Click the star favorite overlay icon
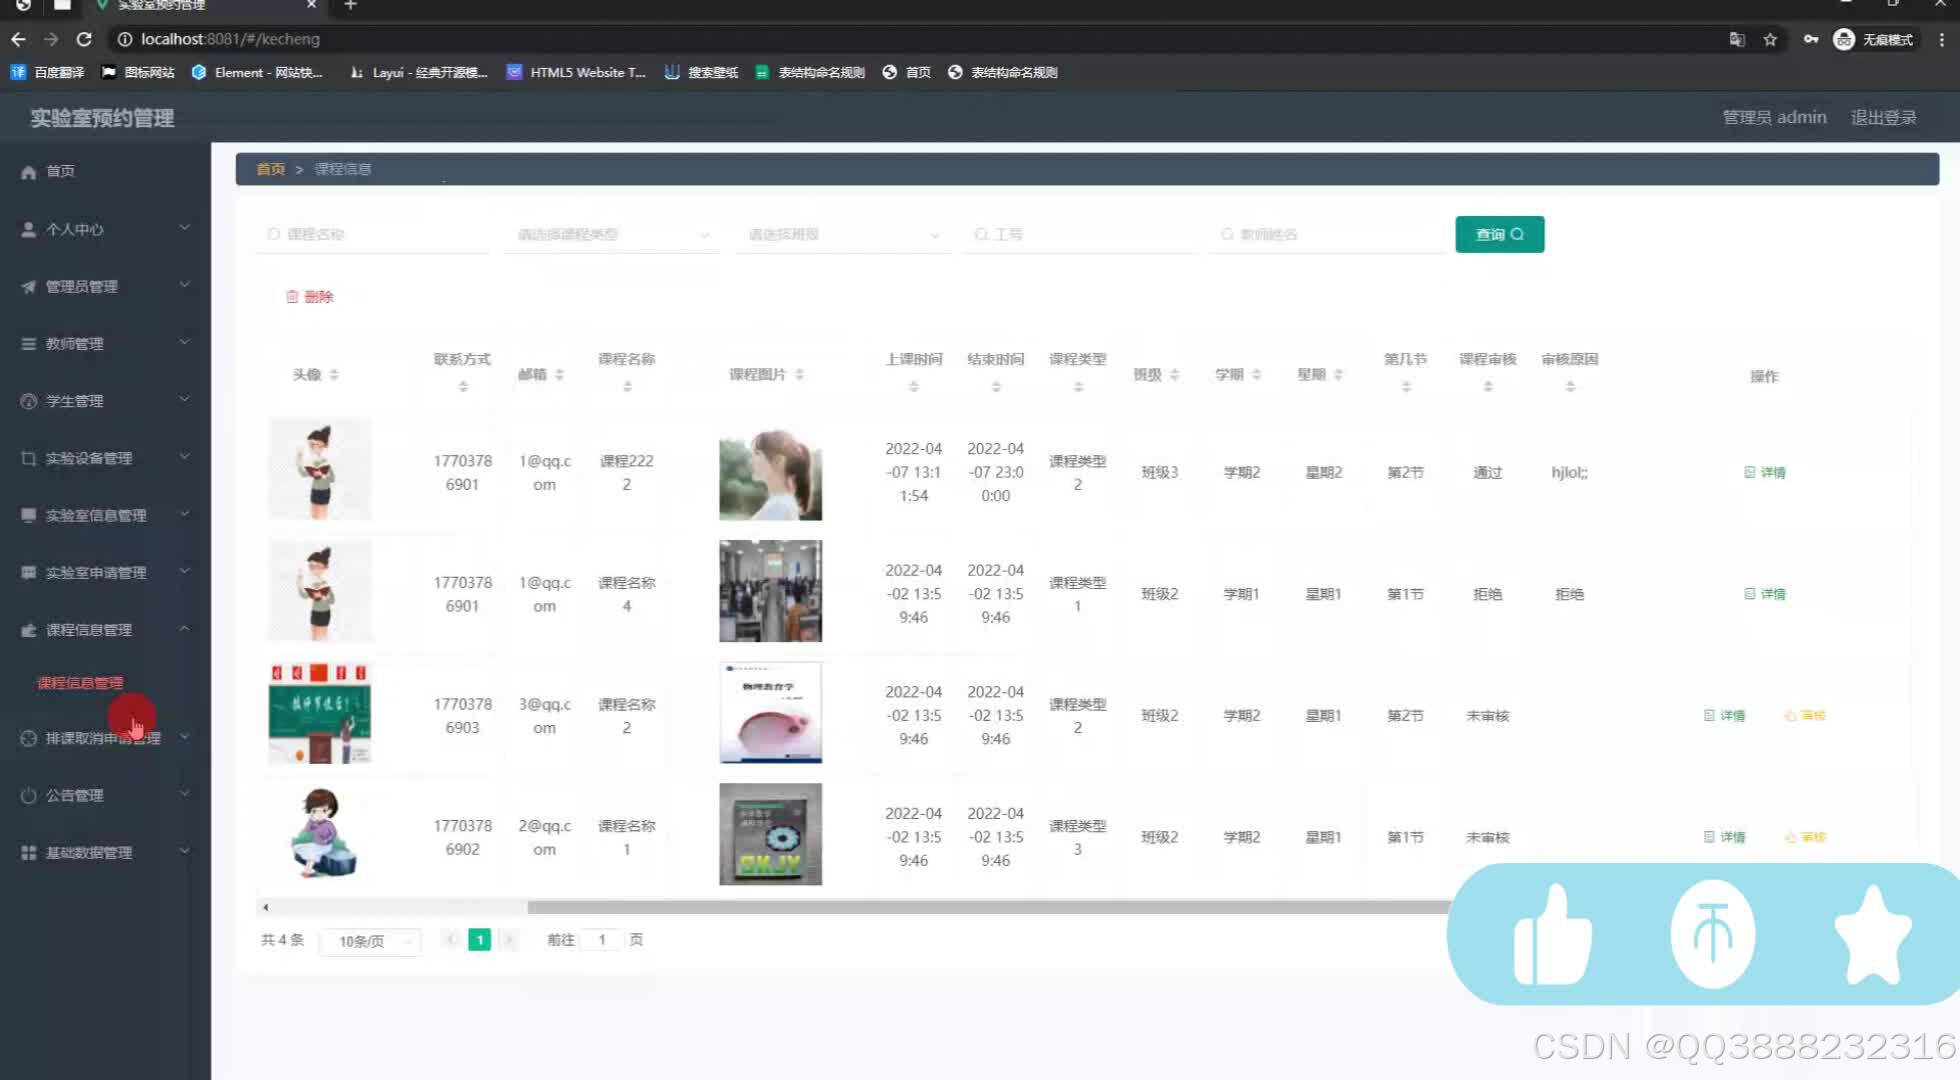The height and width of the screenshot is (1080, 1960). tap(1872, 936)
